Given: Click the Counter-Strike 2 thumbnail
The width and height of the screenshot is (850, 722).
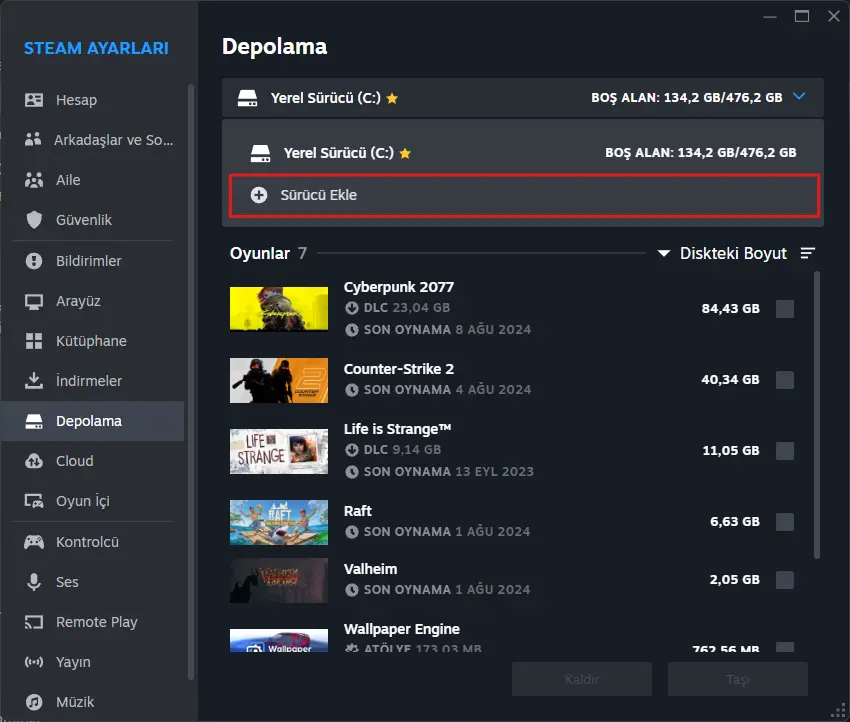Looking at the screenshot, I should [x=279, y=380].
